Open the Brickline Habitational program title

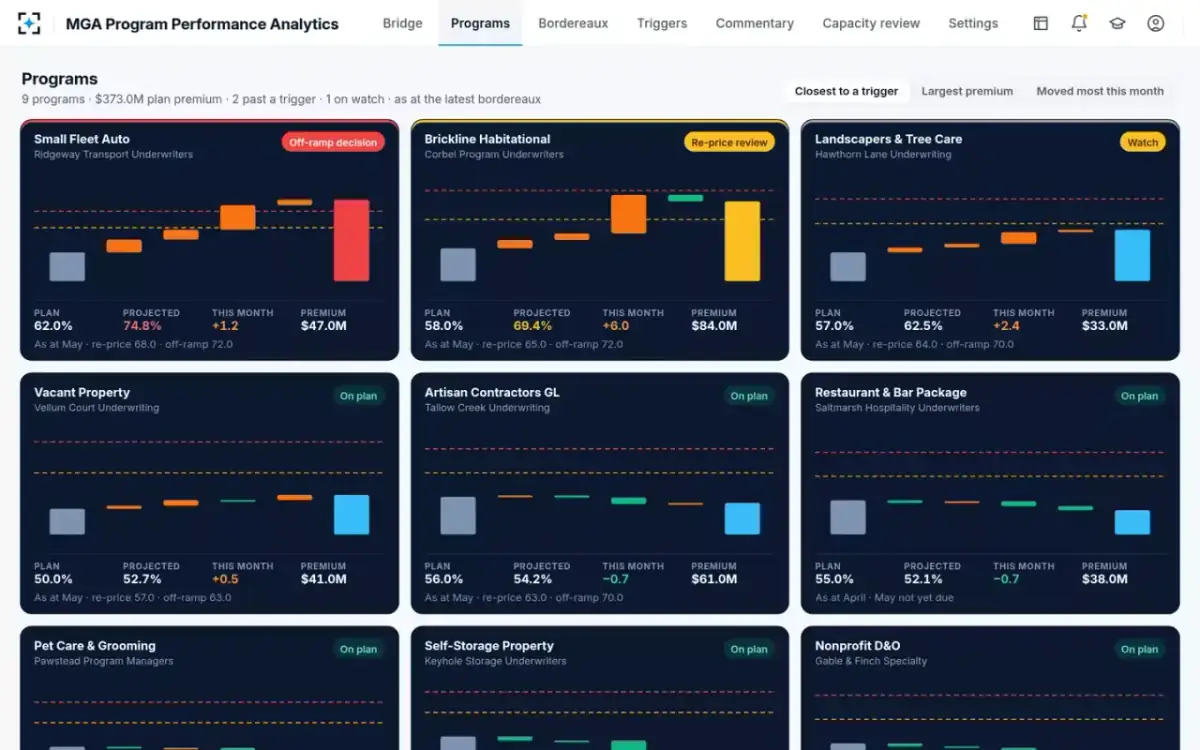487,139
